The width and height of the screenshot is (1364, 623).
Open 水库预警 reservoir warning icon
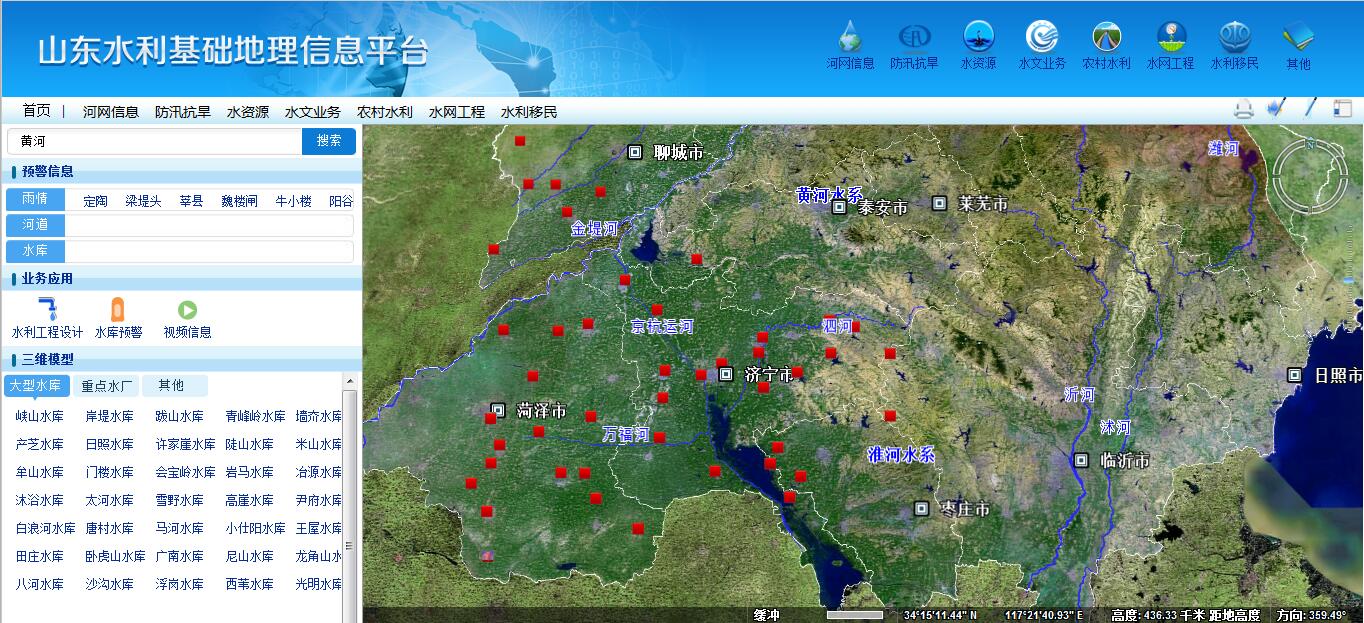[118, 310]
